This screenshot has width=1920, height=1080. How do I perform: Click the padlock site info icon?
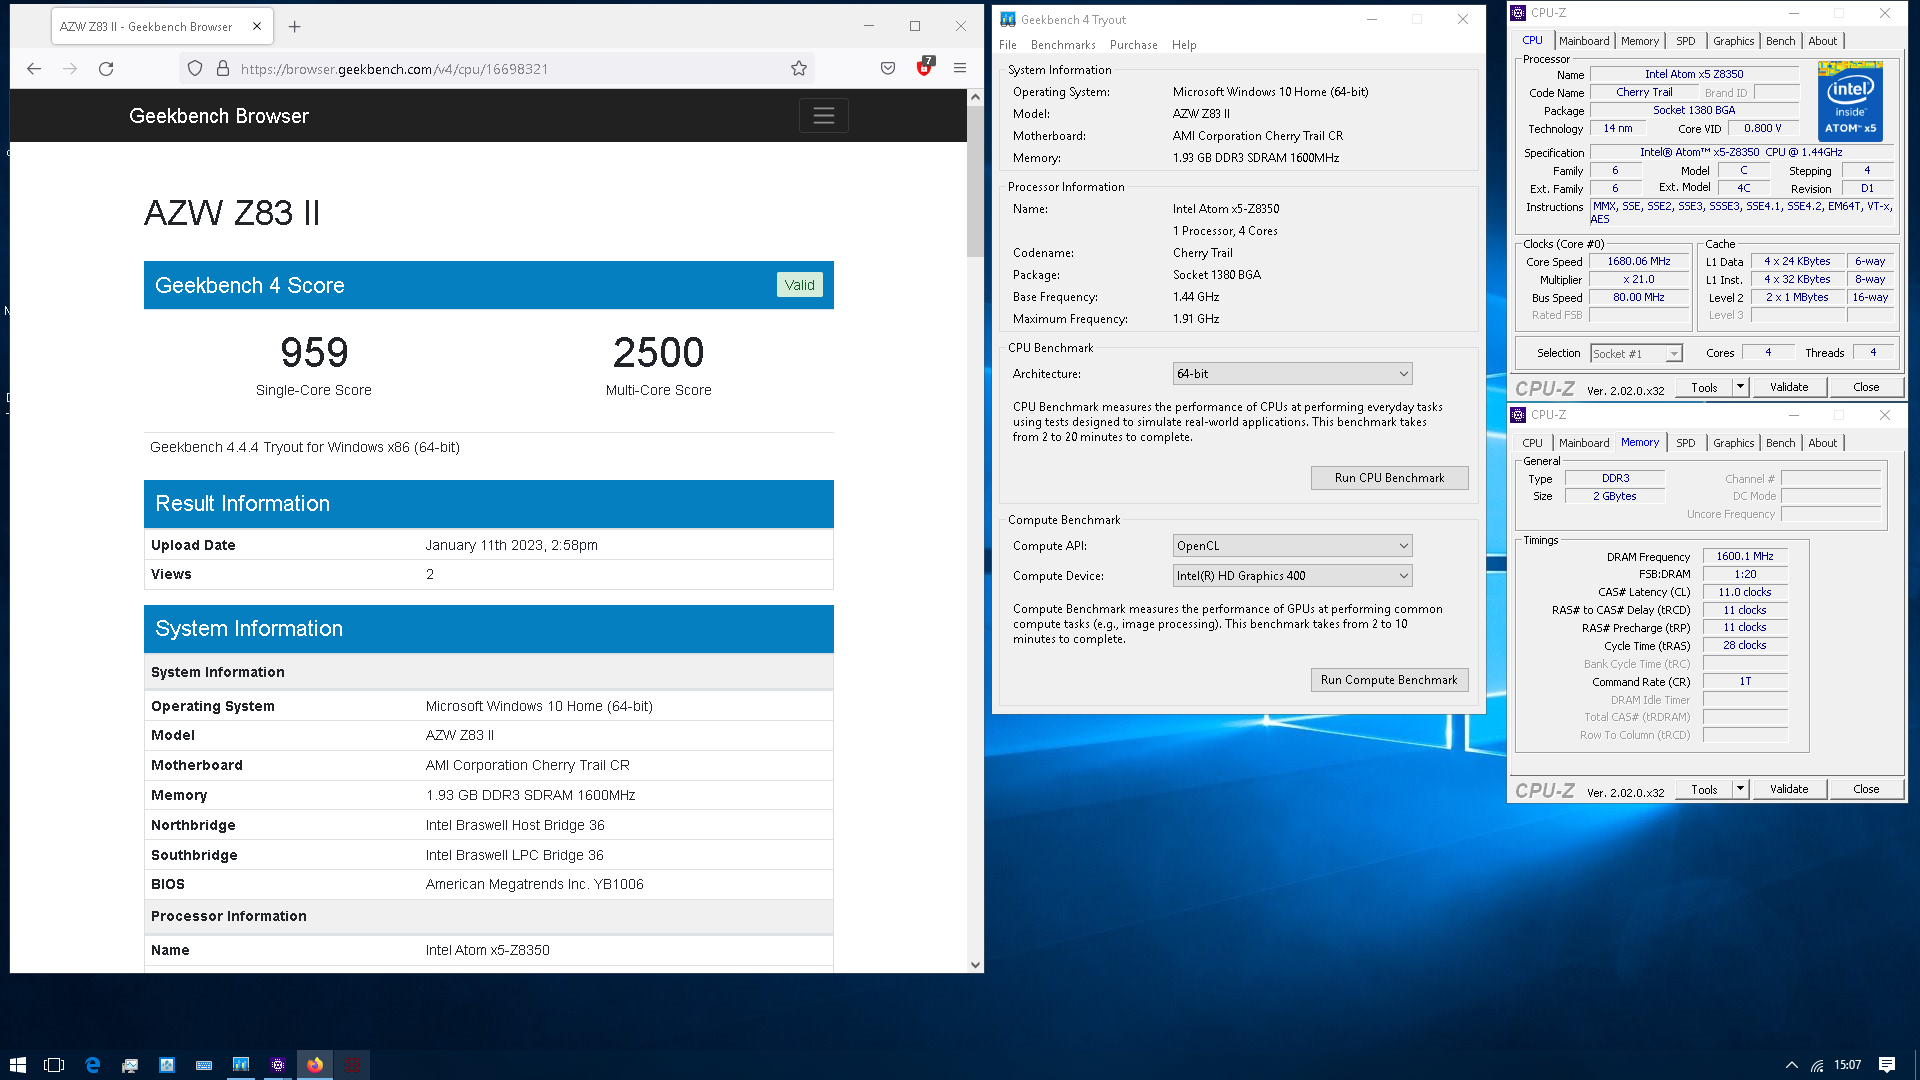click(223, 69)
